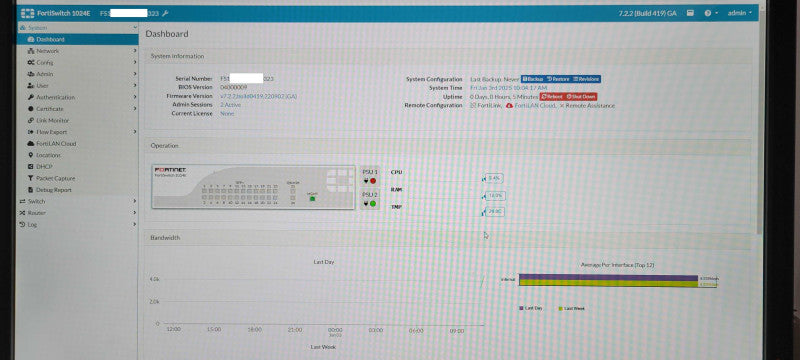Click the red Reboot button
Viewport: 800px width, 360px height.
click(x=552, y=96)
